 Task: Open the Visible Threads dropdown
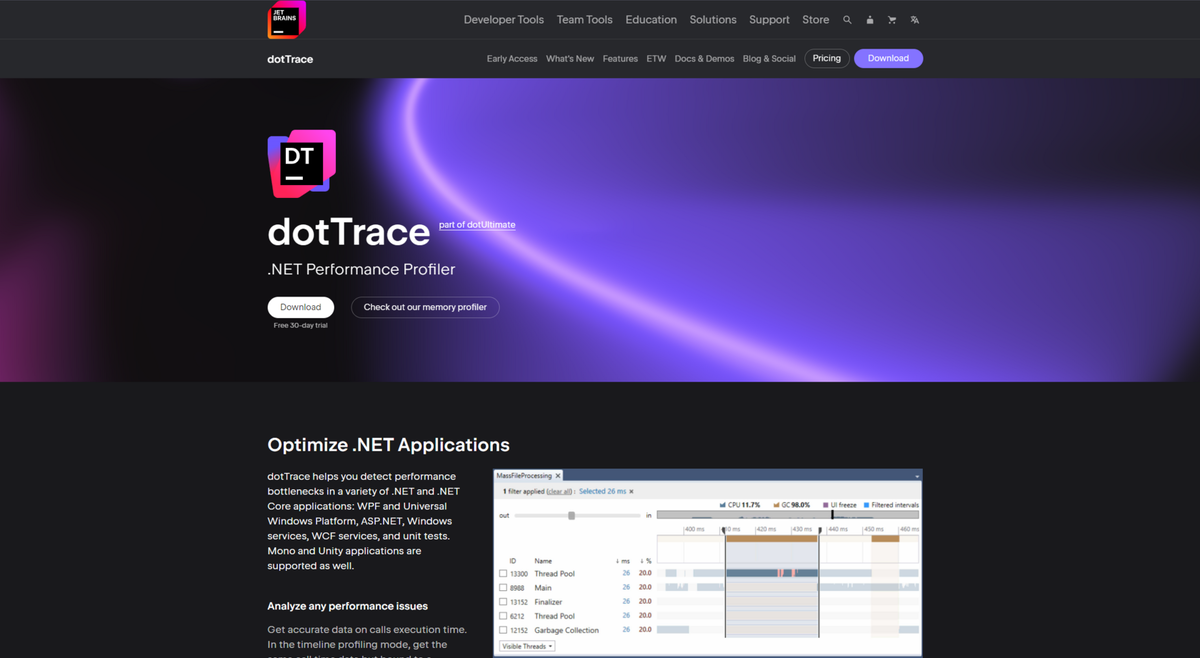(527, 646)
